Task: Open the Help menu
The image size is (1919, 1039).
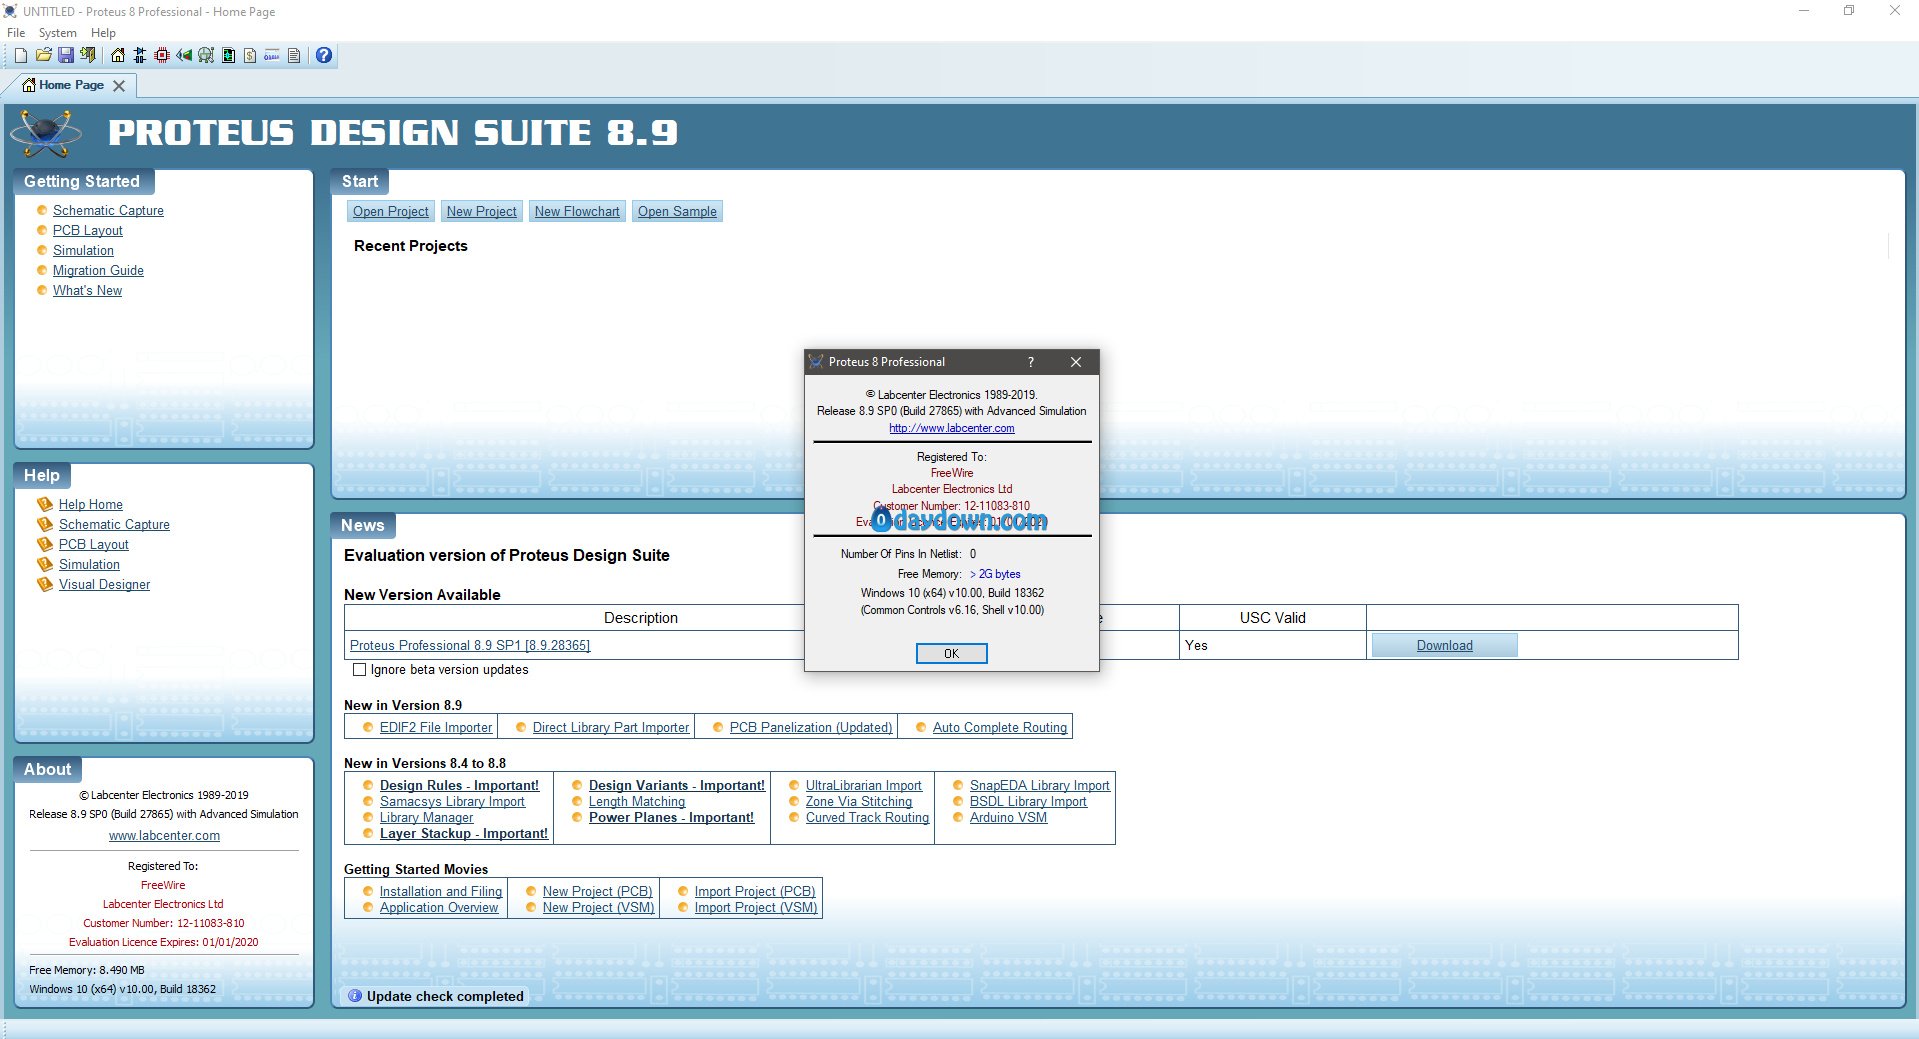Action: (103, 33)
